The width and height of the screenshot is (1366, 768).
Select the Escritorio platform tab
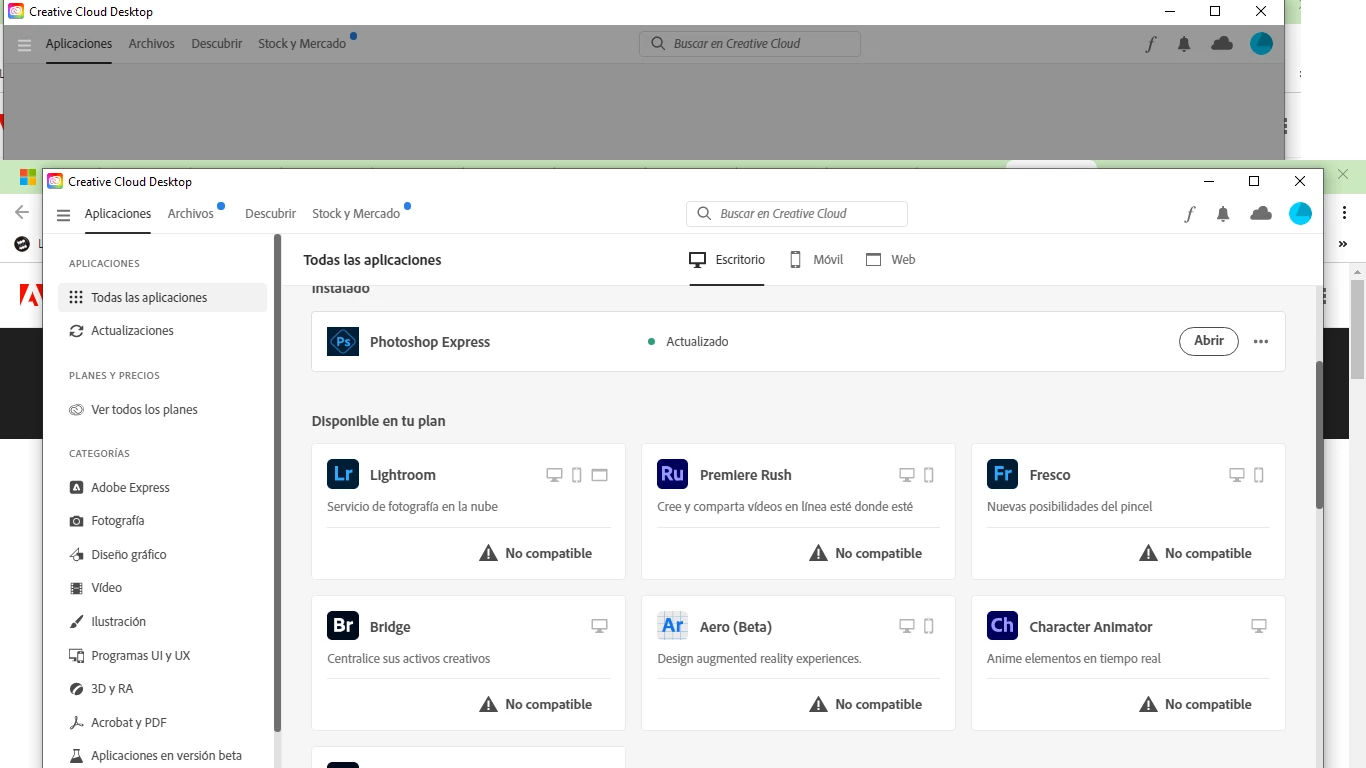click(x=727, y=260)
